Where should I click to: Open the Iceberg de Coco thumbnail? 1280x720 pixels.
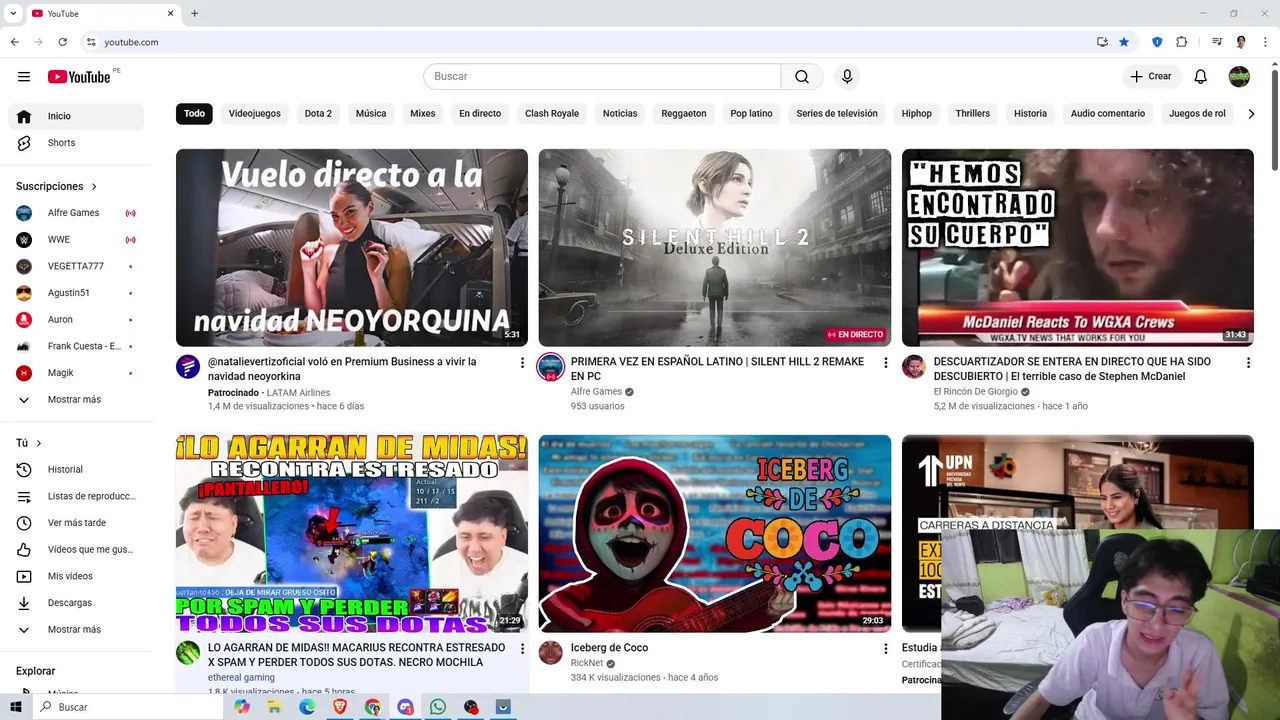[715, 533]
